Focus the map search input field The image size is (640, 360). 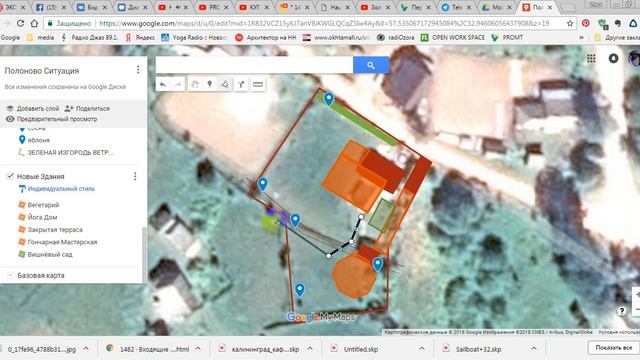254,65
